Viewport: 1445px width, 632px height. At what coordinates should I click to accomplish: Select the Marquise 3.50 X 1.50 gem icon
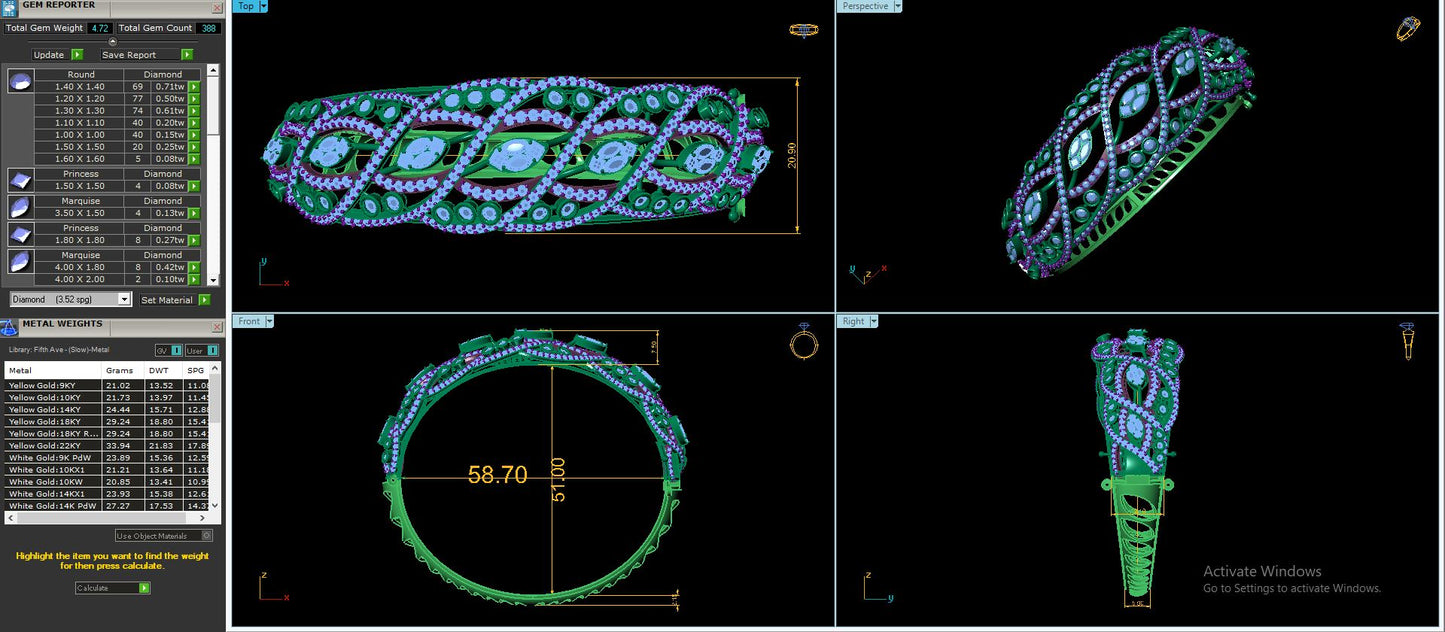point(20,207)
